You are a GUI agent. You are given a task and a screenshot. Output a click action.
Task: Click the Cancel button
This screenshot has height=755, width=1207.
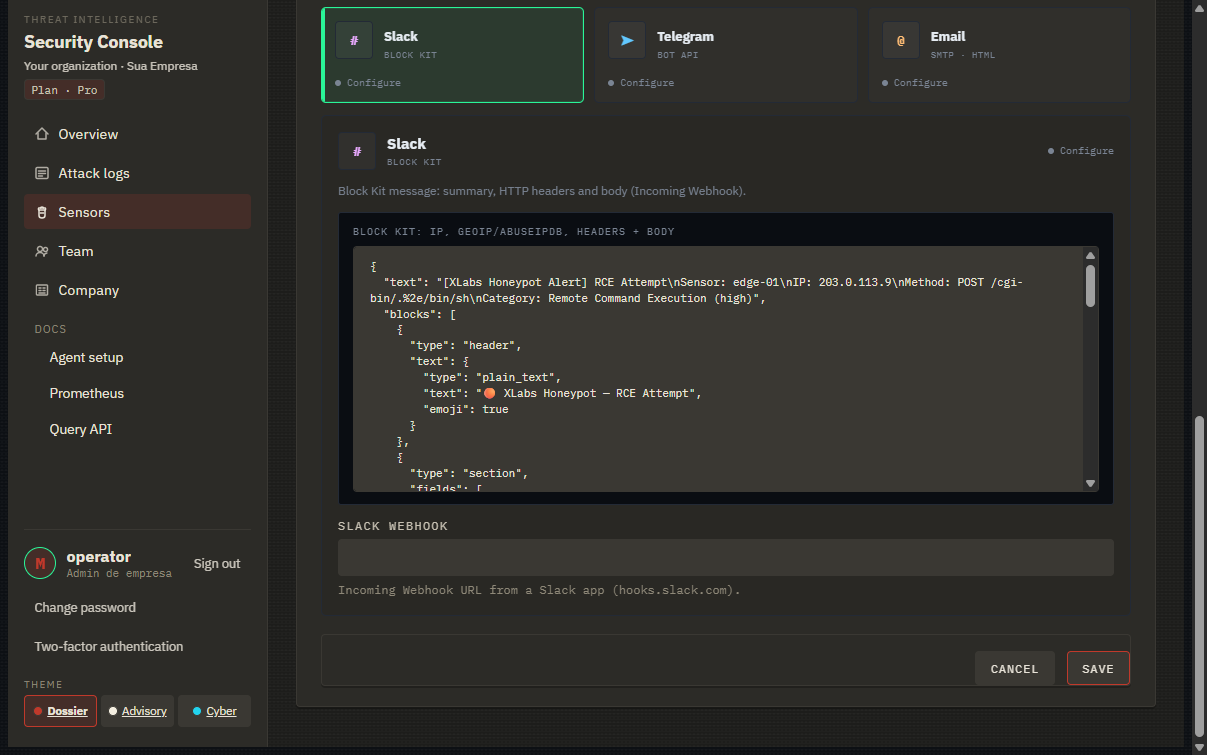[1014, 669]
